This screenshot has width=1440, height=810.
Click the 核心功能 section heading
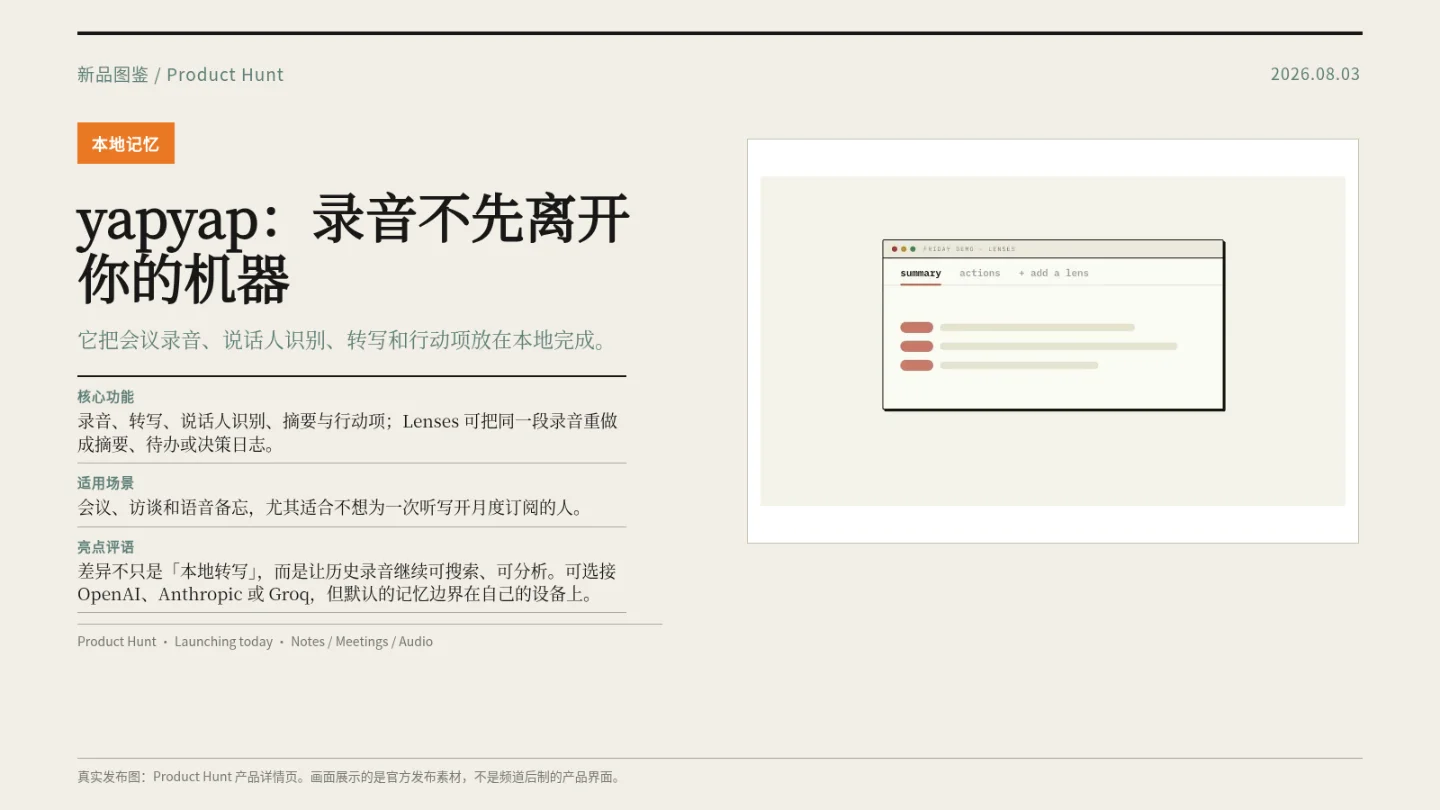click(x=105, y=397)
